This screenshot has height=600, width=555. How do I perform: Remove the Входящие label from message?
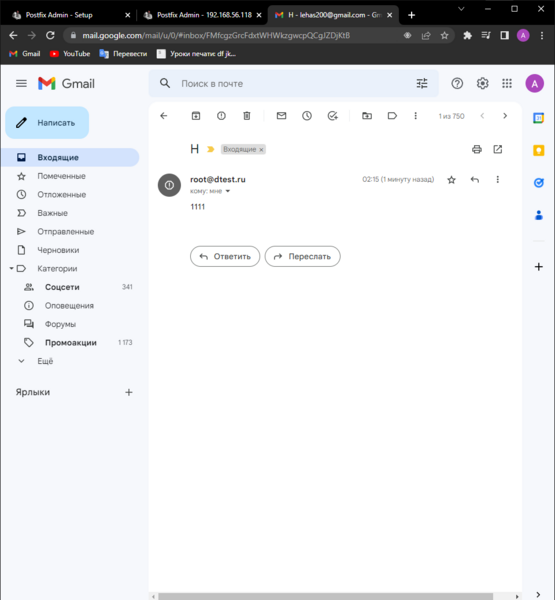click(261, 150)
